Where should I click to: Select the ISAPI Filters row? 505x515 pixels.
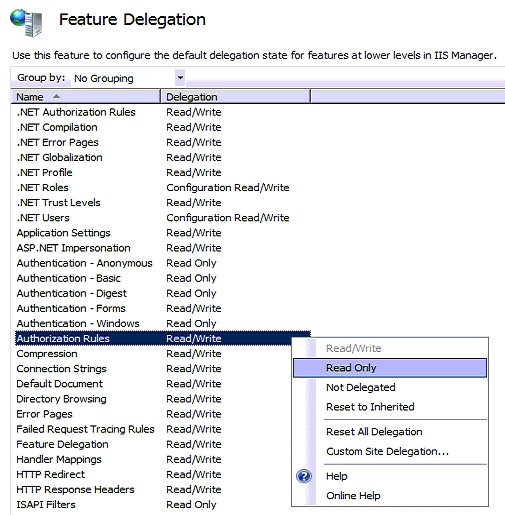click(163, 504)
